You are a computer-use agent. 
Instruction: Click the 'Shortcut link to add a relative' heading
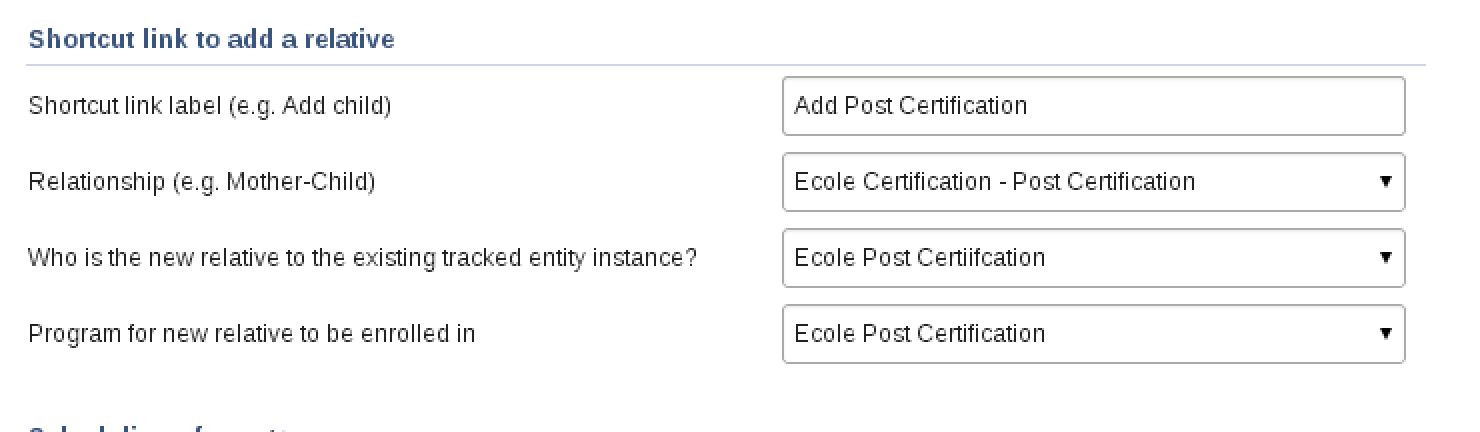click(211, 39)
